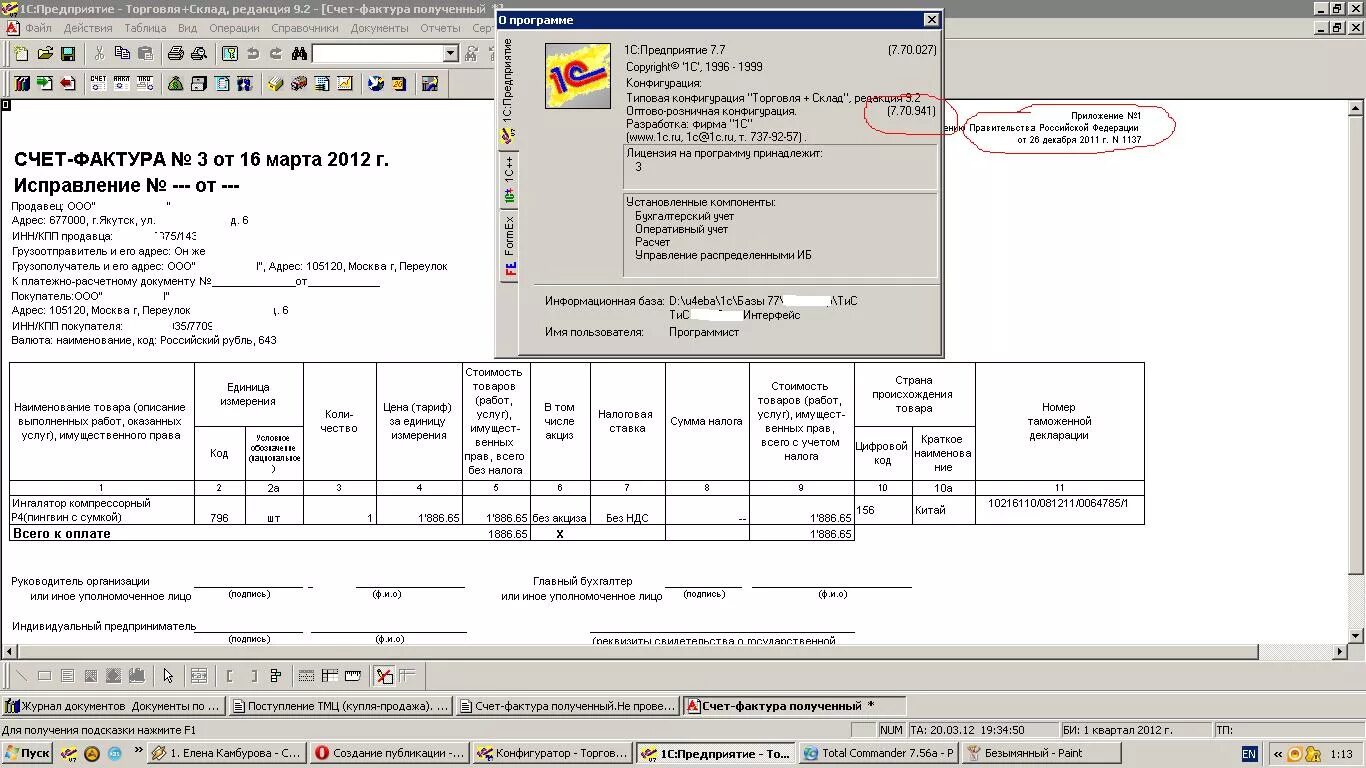Switch to Журнал документов window tab
The width and height of the screenshot is (1366, 768).
(114, 706)
